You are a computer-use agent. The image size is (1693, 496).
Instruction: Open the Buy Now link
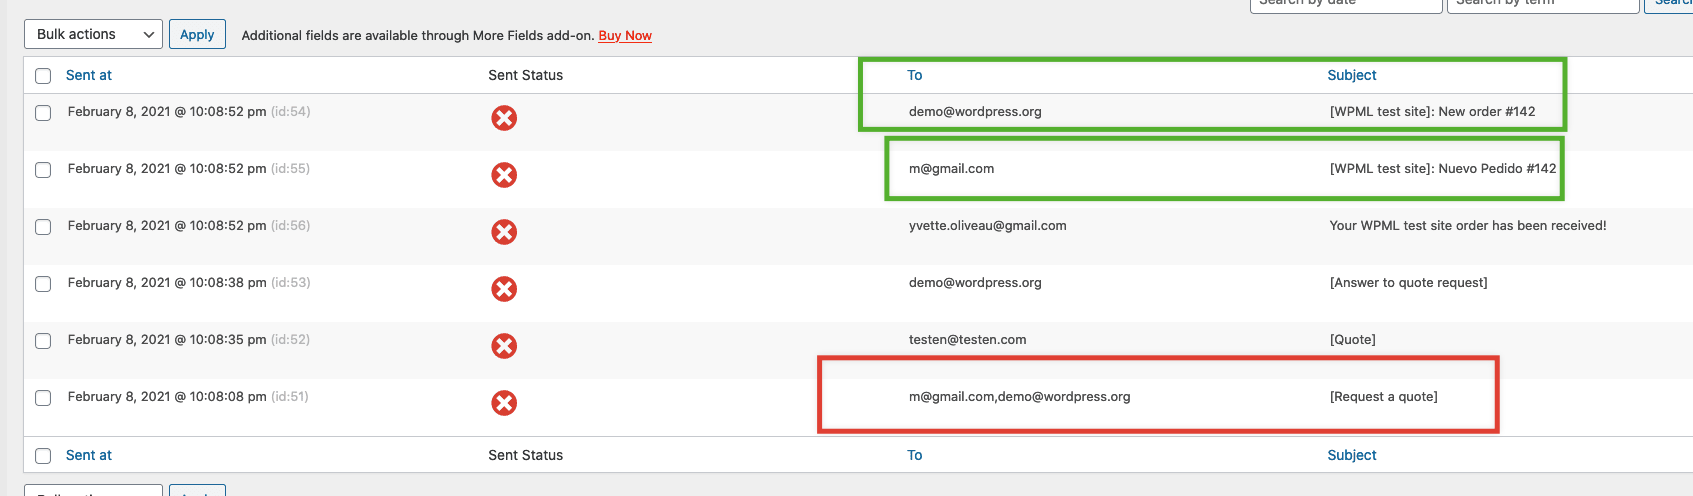coord(625,36)
